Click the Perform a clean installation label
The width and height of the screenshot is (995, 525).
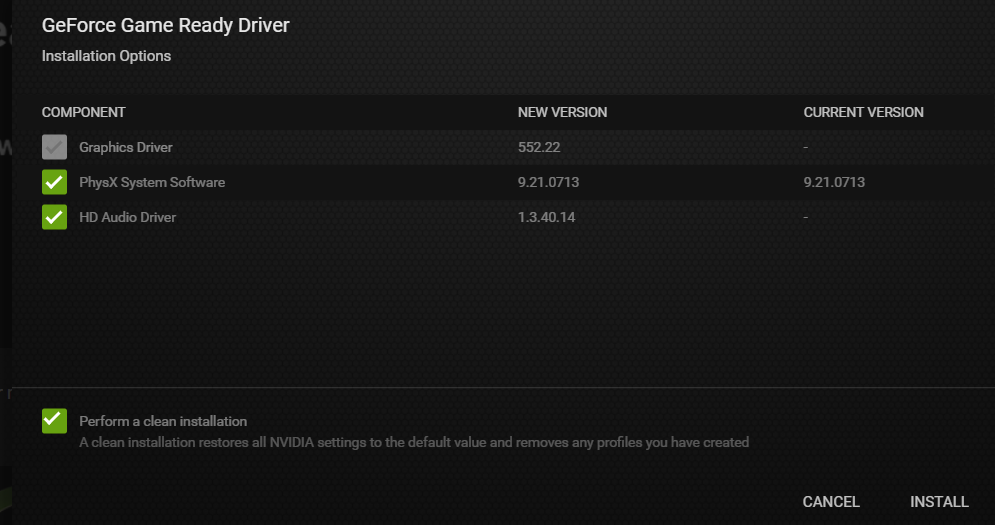tap(163, 422)
